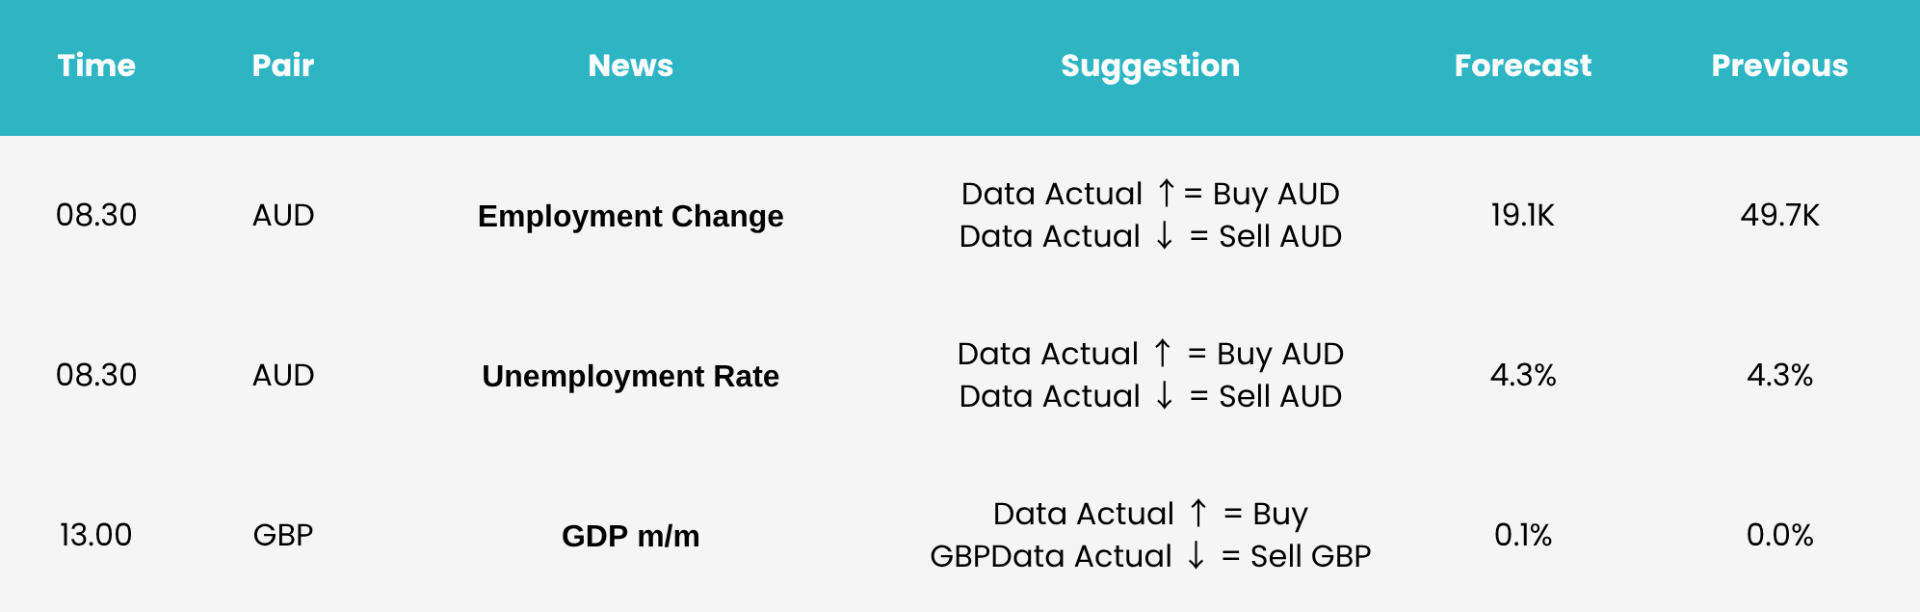Click the up arrow beside Buy AUD for Employment Change
Image resolution: width=1920 pixels, height=612 pixels.
[1166, 193]
